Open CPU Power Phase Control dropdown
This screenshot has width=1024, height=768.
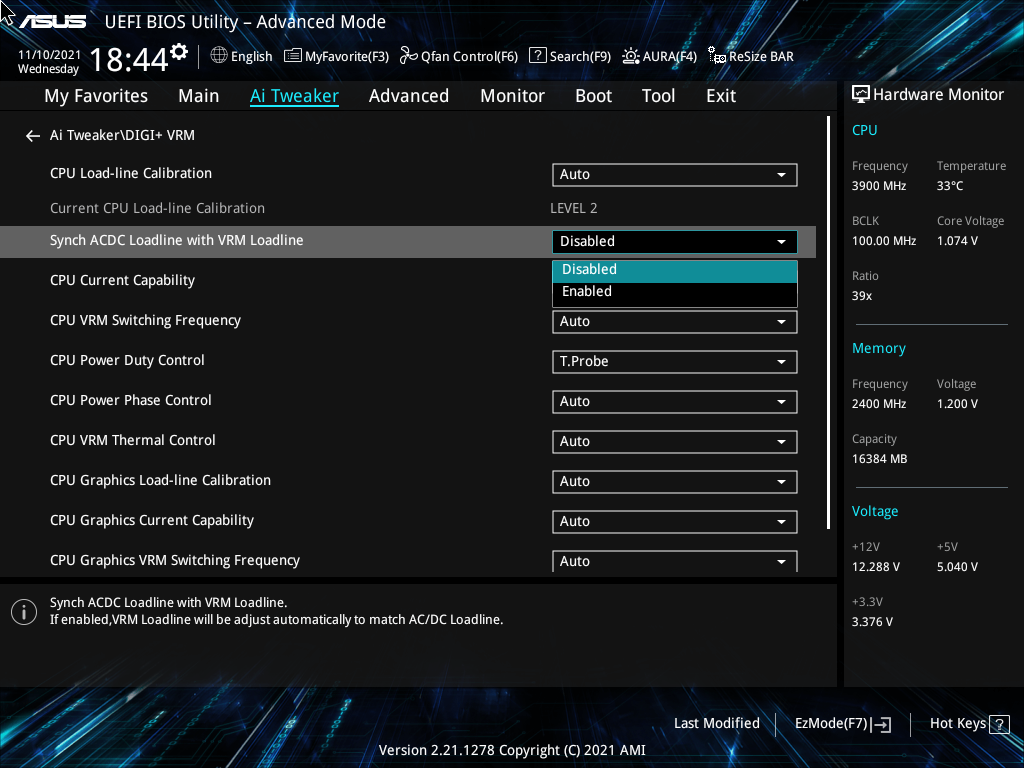click(675, 402)
